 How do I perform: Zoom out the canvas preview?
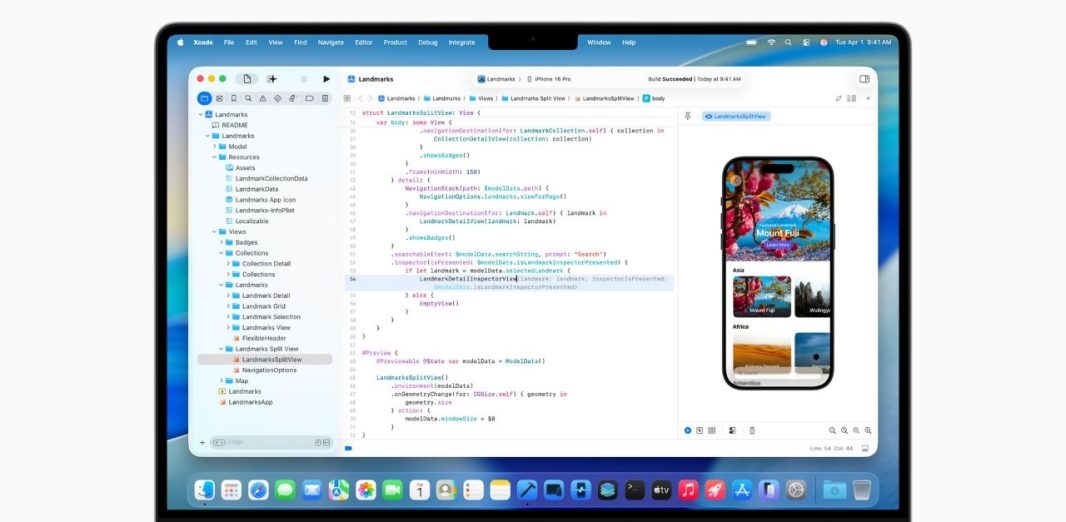click(832, 430)
